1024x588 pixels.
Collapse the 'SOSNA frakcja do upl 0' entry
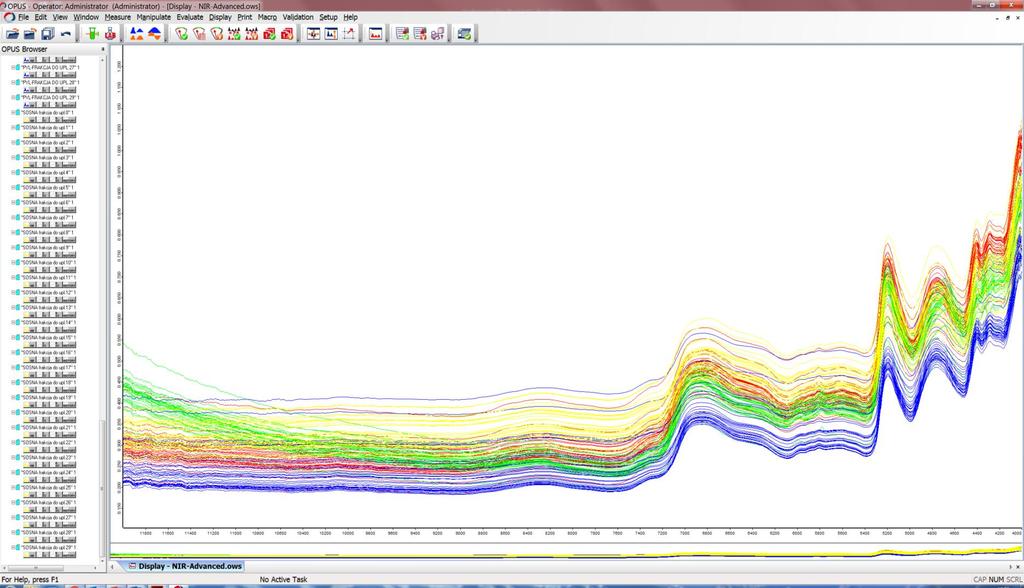(13, 112)
